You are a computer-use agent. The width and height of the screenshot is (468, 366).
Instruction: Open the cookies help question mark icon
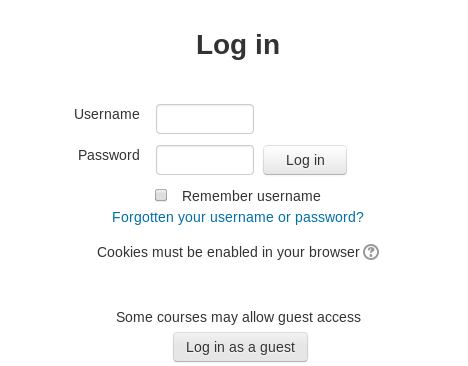371,252
